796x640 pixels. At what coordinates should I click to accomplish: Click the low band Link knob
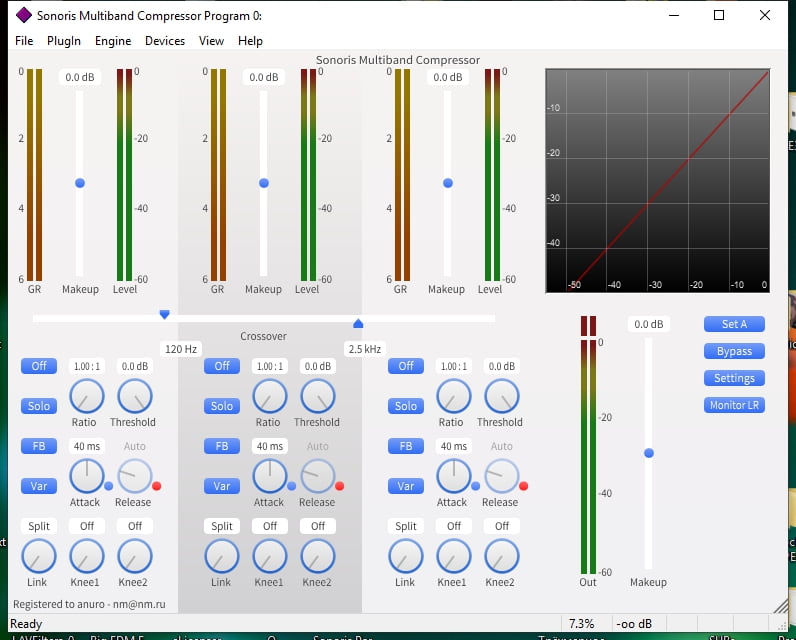coord(39,556)
